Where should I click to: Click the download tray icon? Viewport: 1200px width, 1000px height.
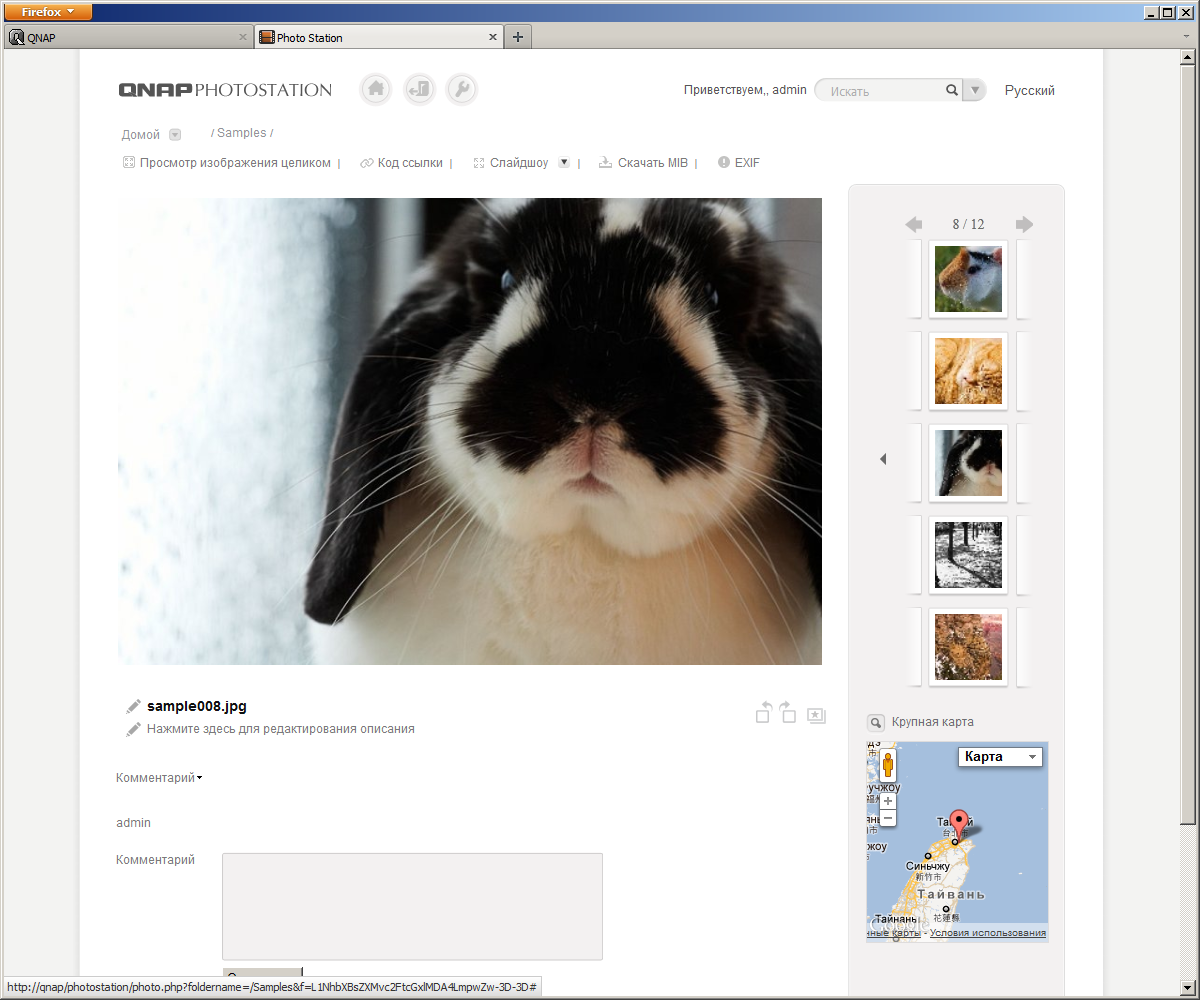pos(605,163)
